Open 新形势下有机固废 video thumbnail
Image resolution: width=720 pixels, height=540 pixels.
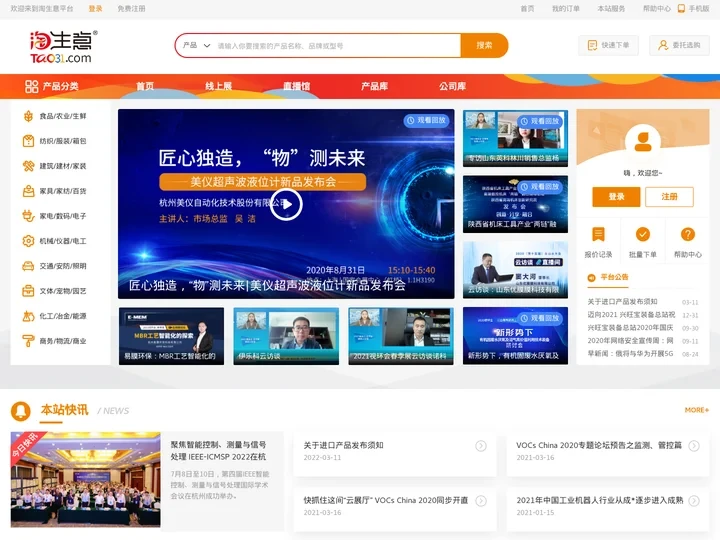(515, 336)
